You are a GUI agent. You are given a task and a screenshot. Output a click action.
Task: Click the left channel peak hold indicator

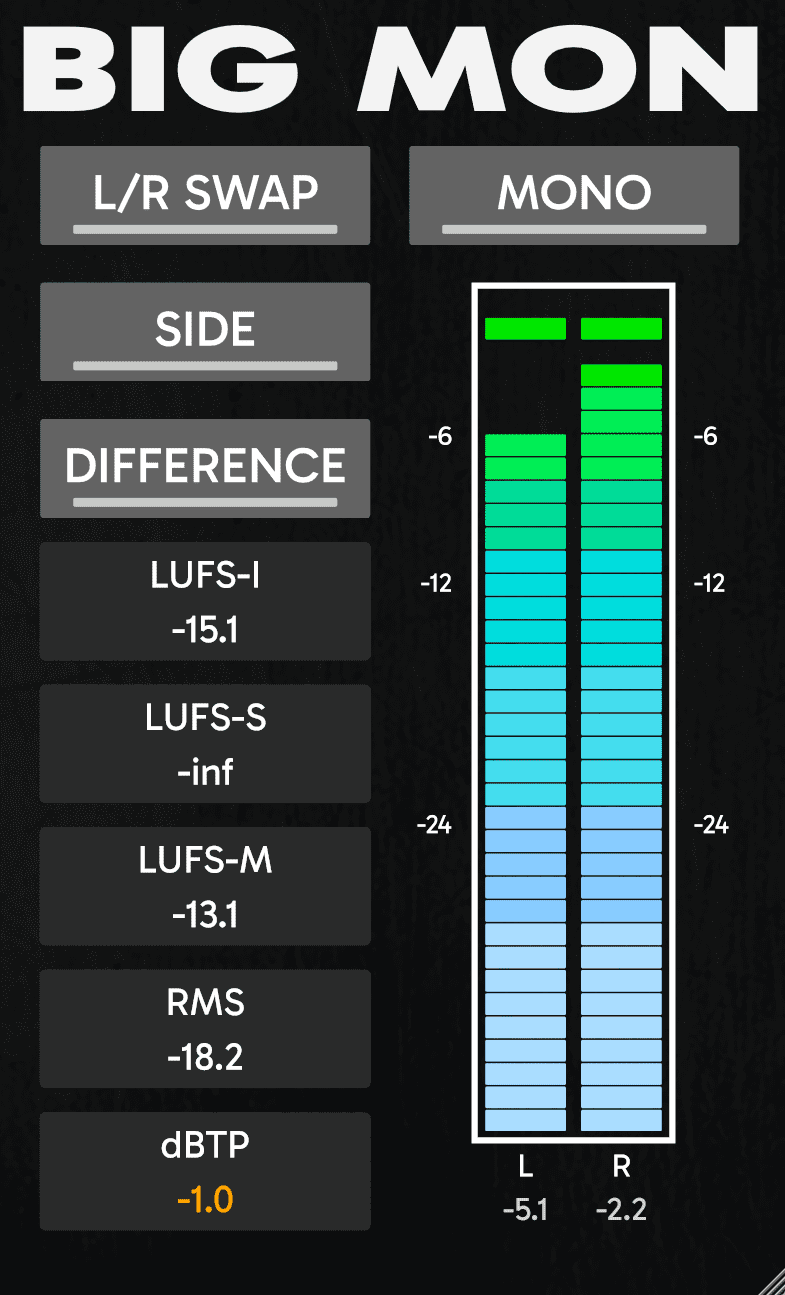tap(526, 328)
